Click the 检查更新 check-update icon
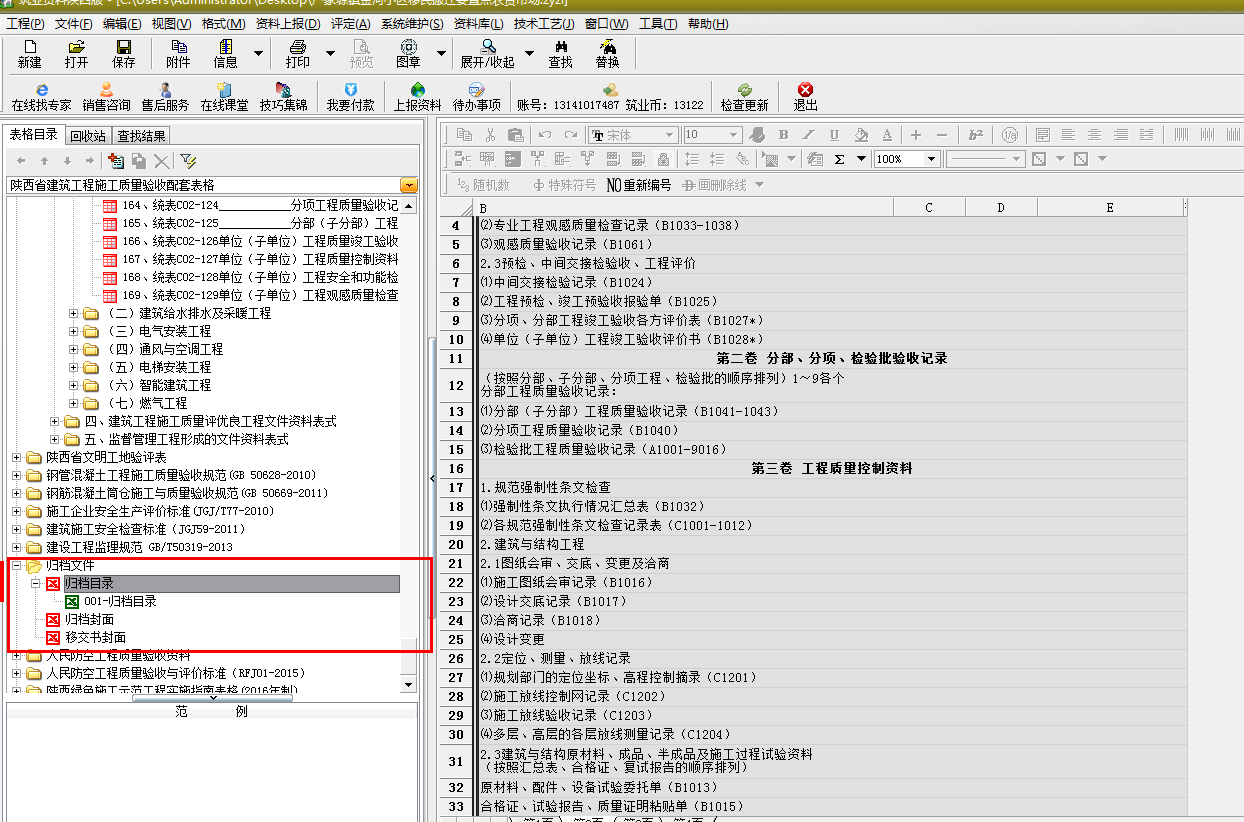 coord(744,96)
